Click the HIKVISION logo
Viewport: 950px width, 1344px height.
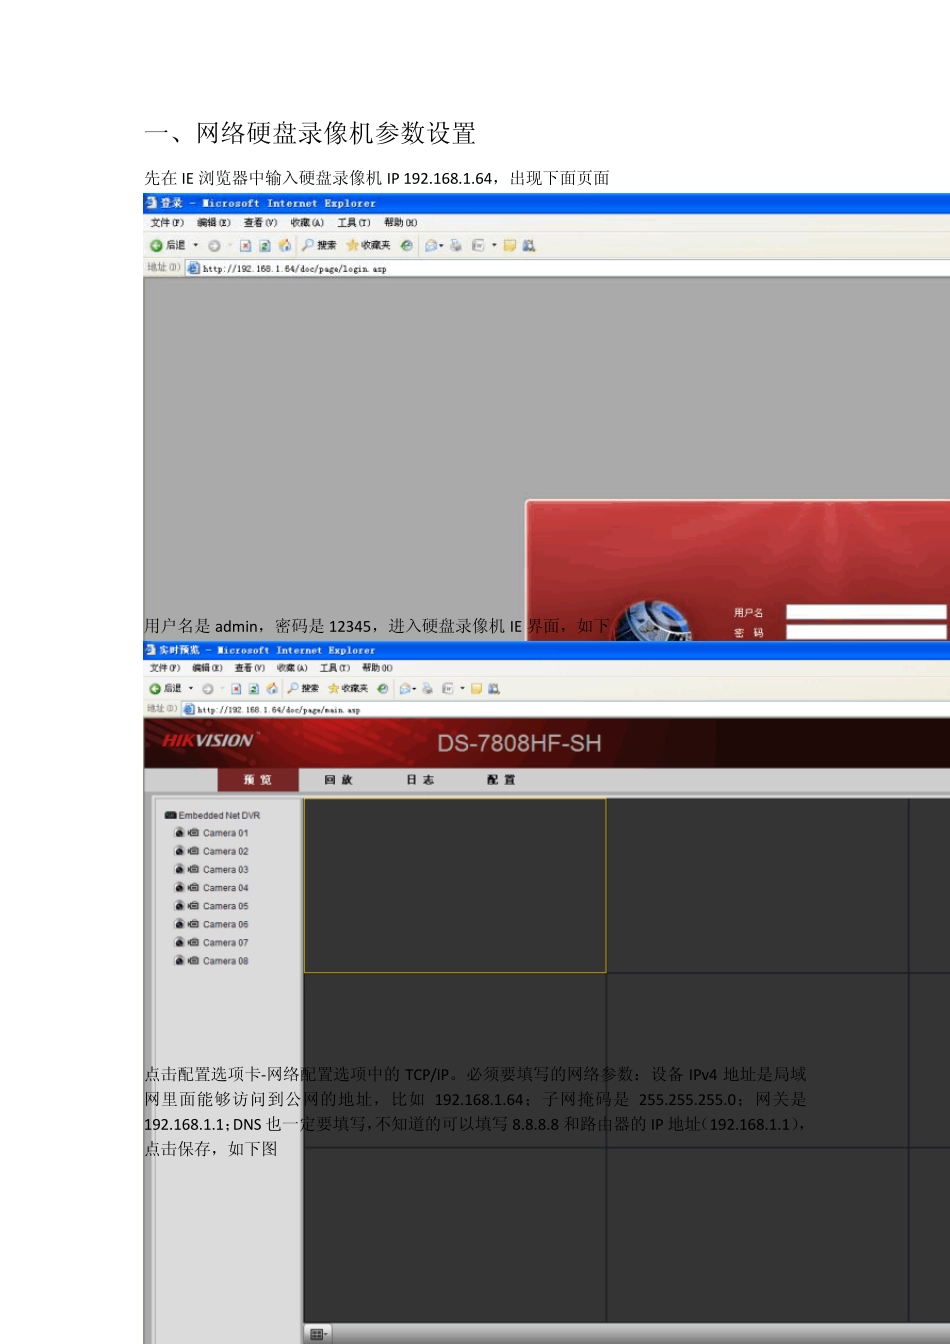(208, 741)
